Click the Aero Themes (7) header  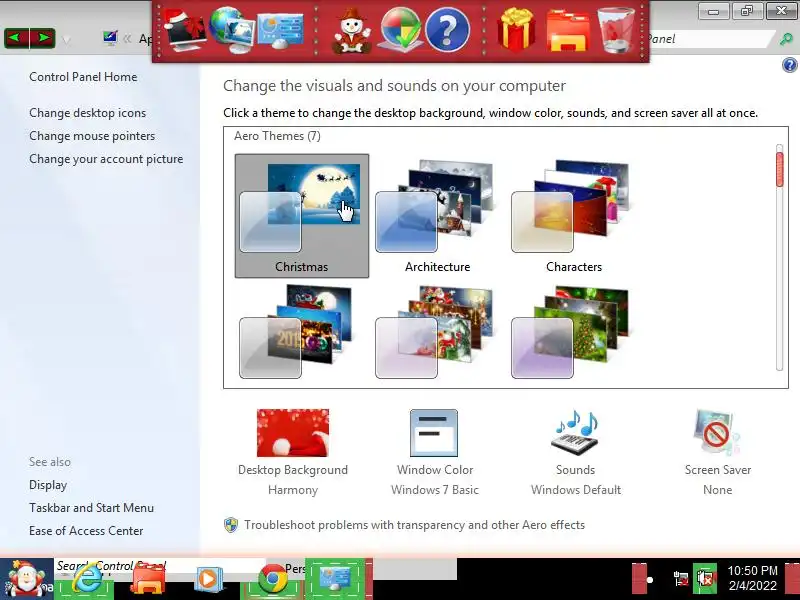tap(277, 136)
